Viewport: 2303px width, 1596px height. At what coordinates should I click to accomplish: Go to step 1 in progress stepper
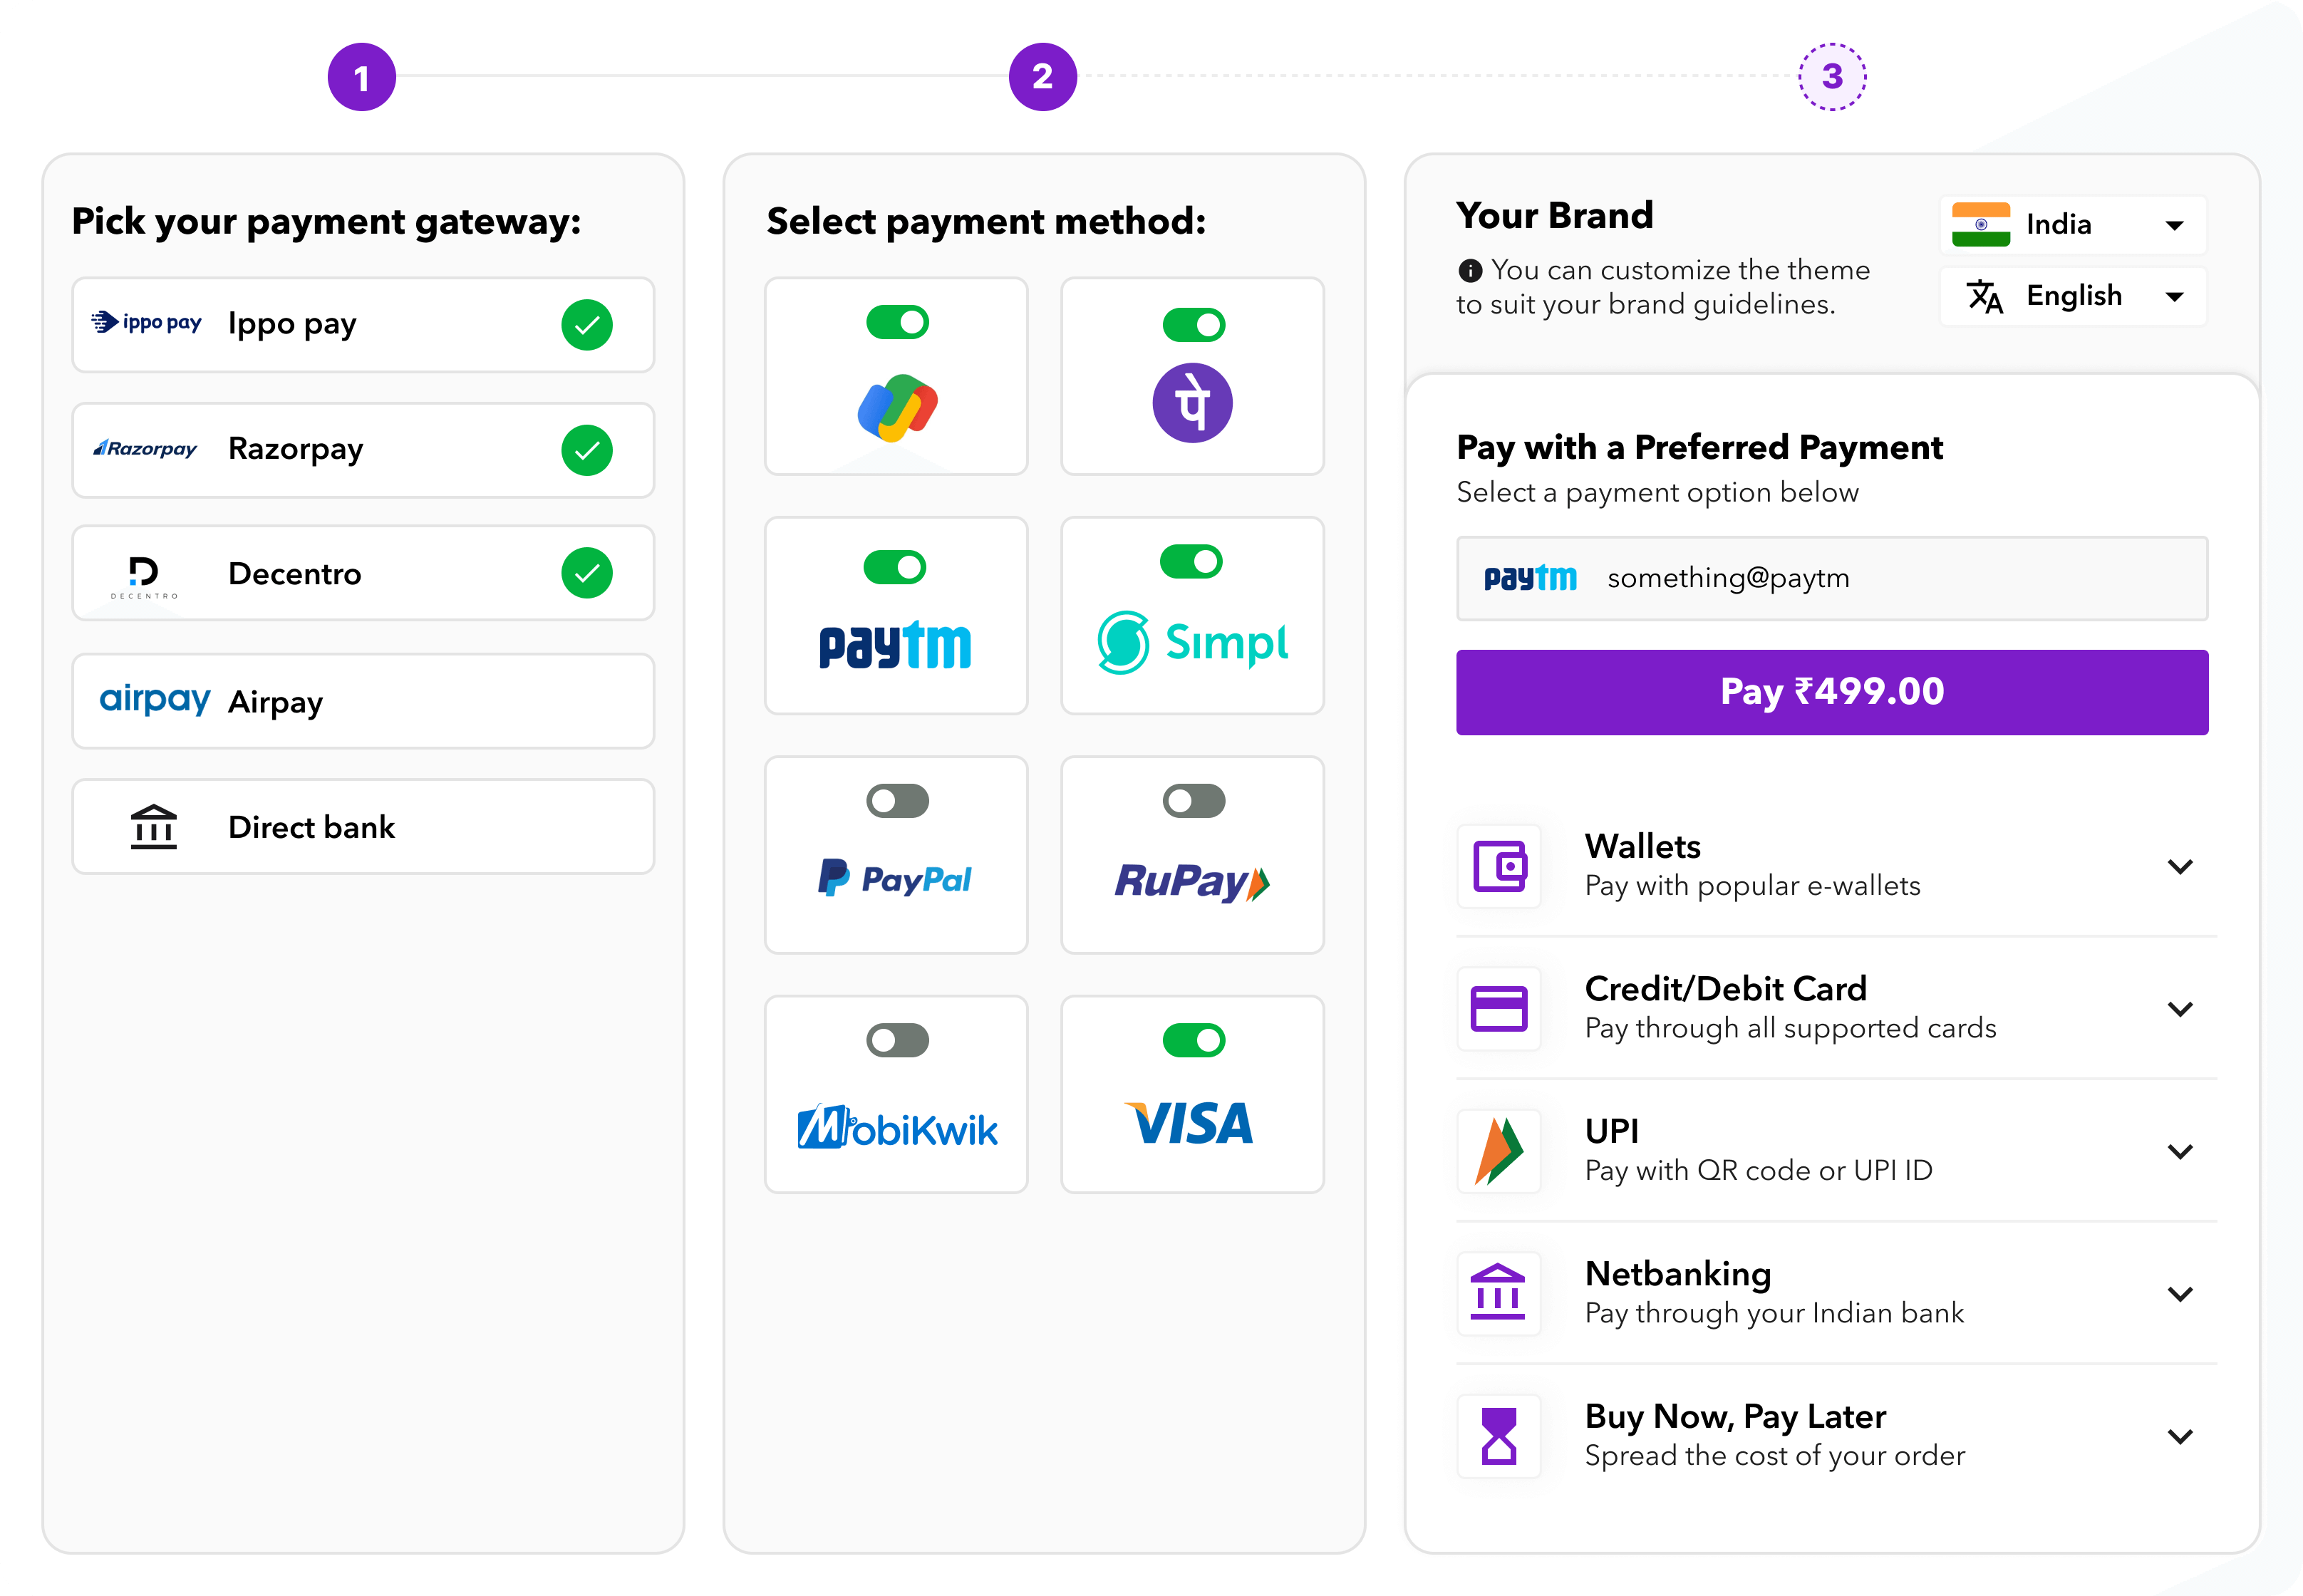[362, 77]
